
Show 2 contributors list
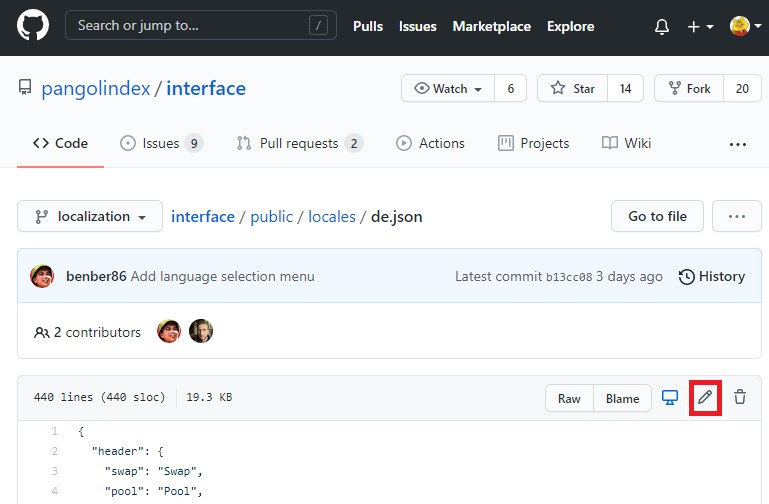pos(87,332)
